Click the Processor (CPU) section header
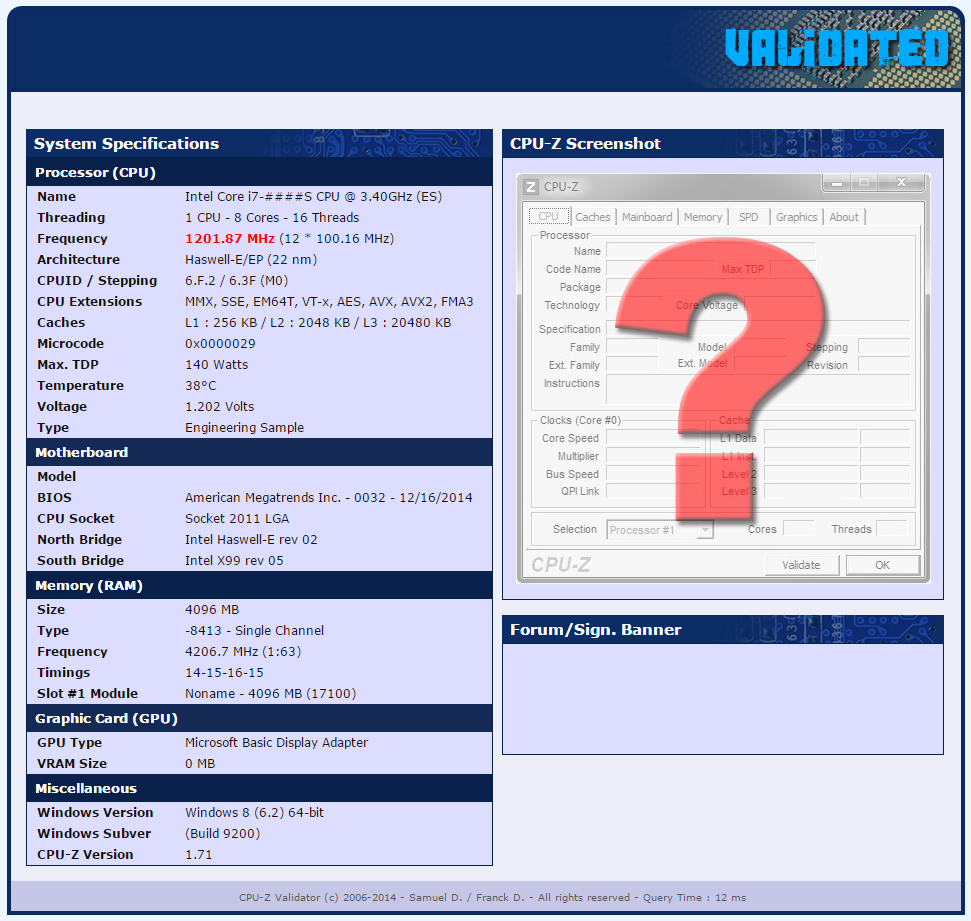971x921 pixels. click(x=259, y=173)
